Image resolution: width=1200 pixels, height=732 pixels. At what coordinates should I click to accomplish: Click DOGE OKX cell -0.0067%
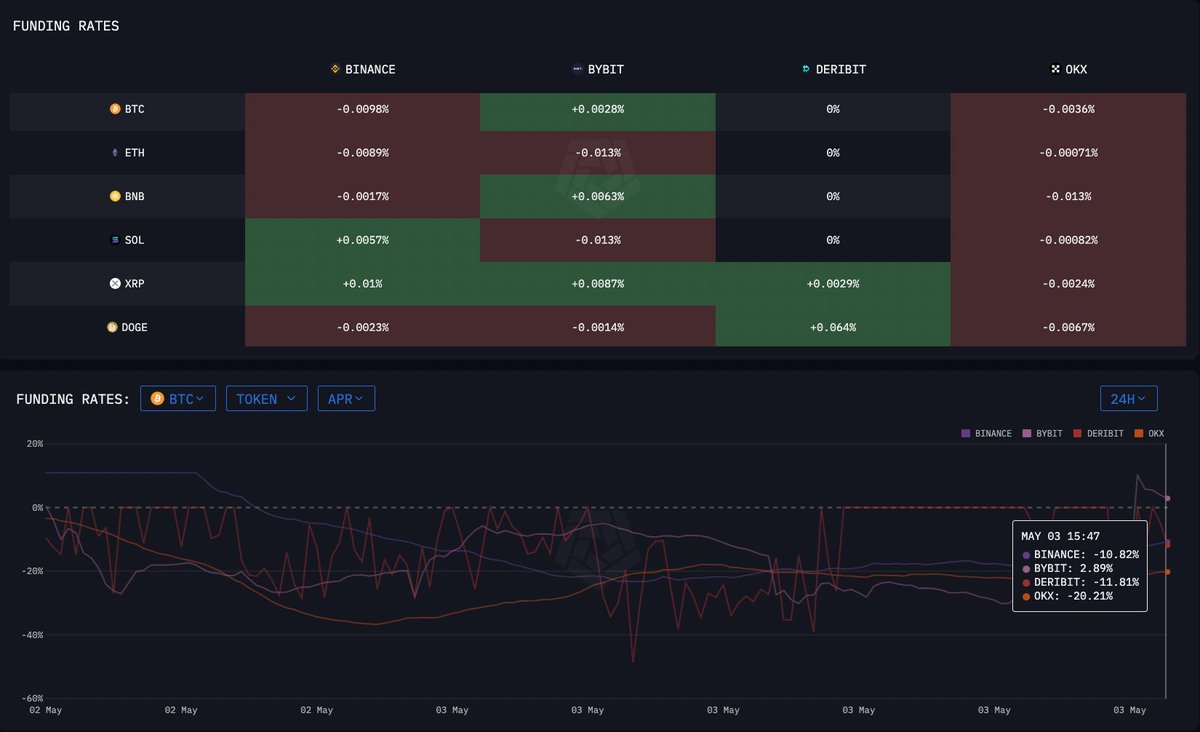tap(1069, 327)
